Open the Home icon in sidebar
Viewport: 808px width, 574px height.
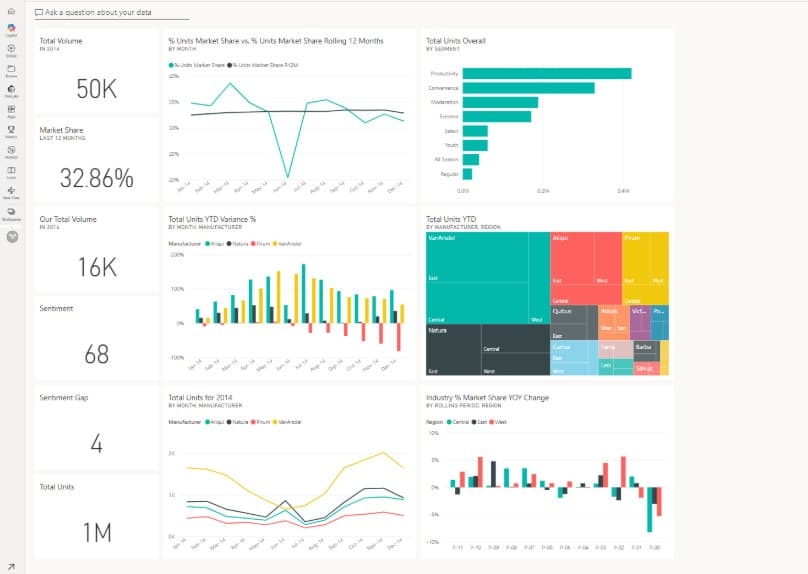pyautogui.click(x=11, y=9)
